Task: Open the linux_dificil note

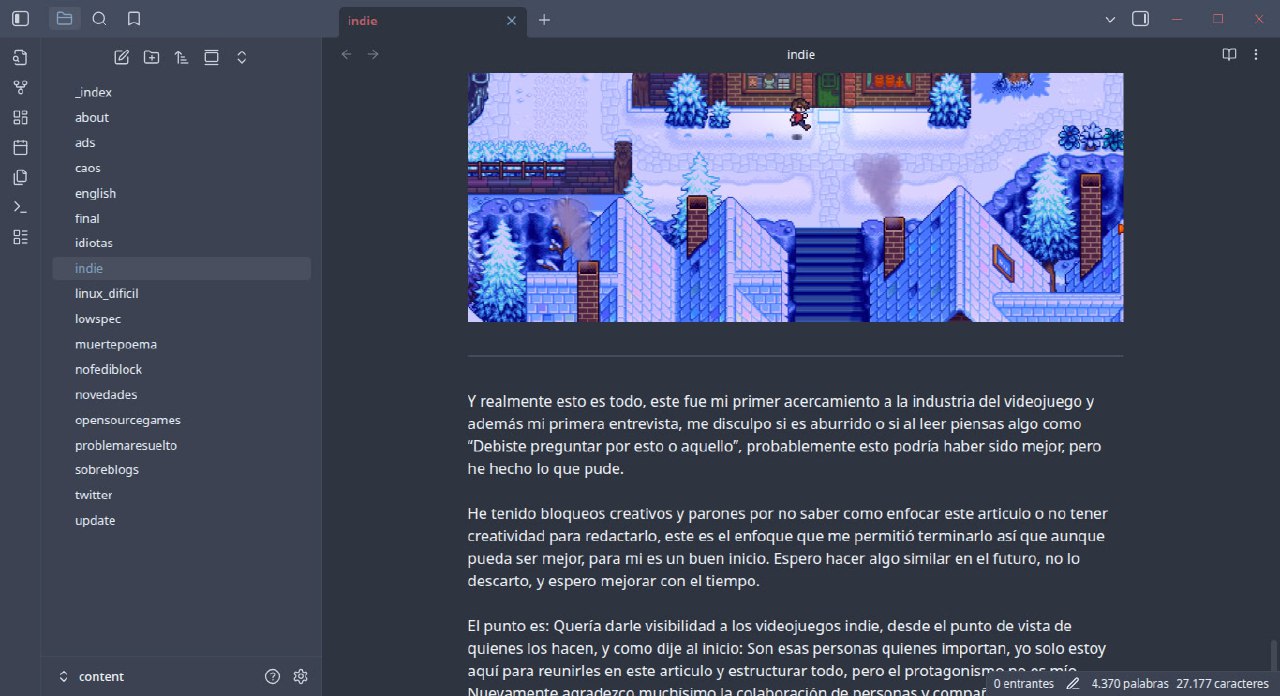Action: pos(106,294)
